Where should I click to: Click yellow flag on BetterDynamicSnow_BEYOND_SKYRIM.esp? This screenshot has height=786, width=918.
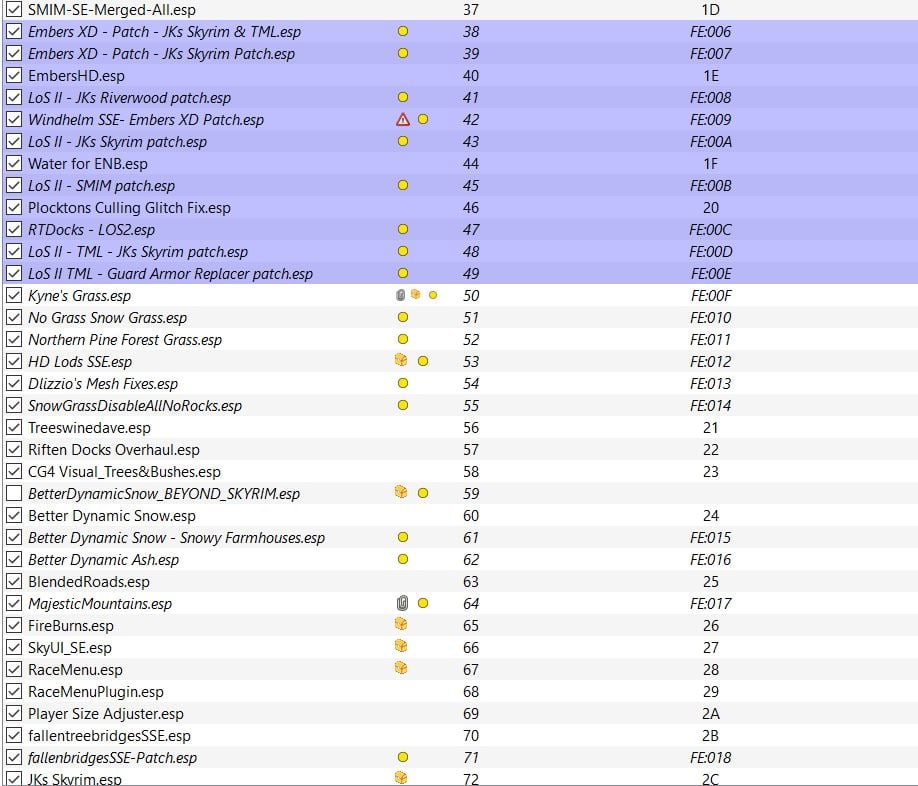click(x=423, y=493)
